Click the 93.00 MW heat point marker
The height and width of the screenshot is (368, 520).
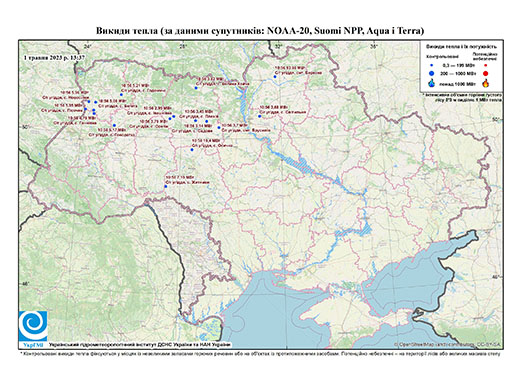[x=275, y=77]
